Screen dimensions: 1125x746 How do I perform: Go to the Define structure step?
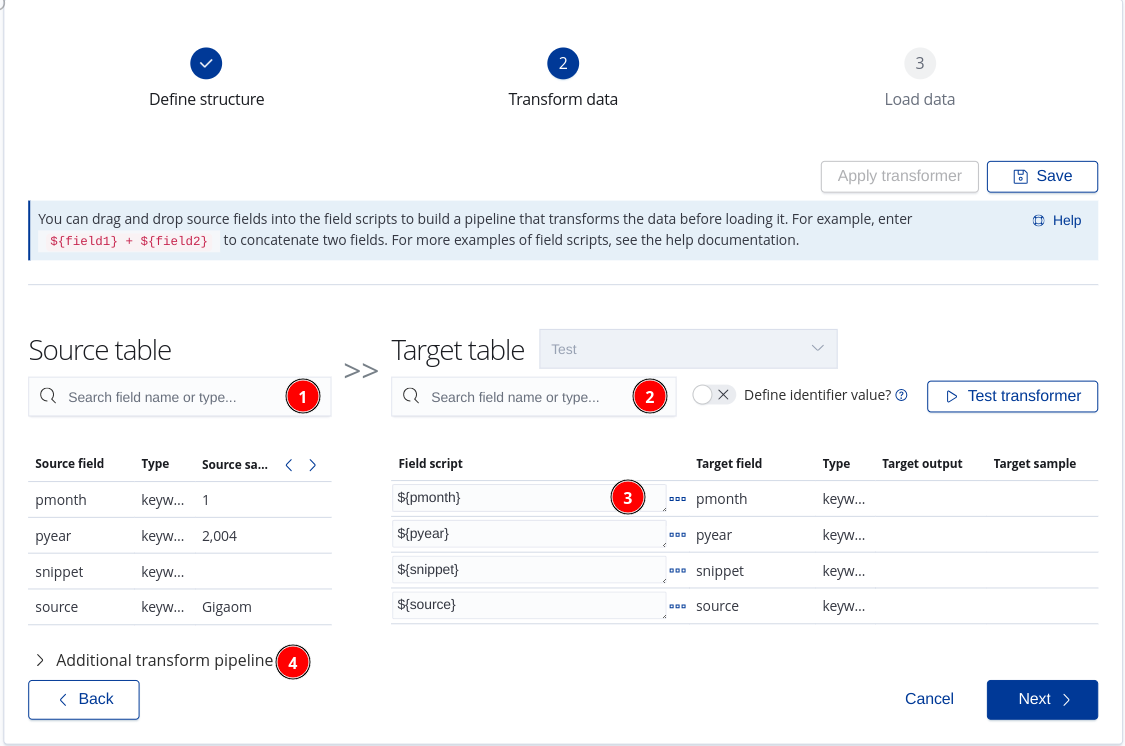pyautogui.click(x=206, y=64)
